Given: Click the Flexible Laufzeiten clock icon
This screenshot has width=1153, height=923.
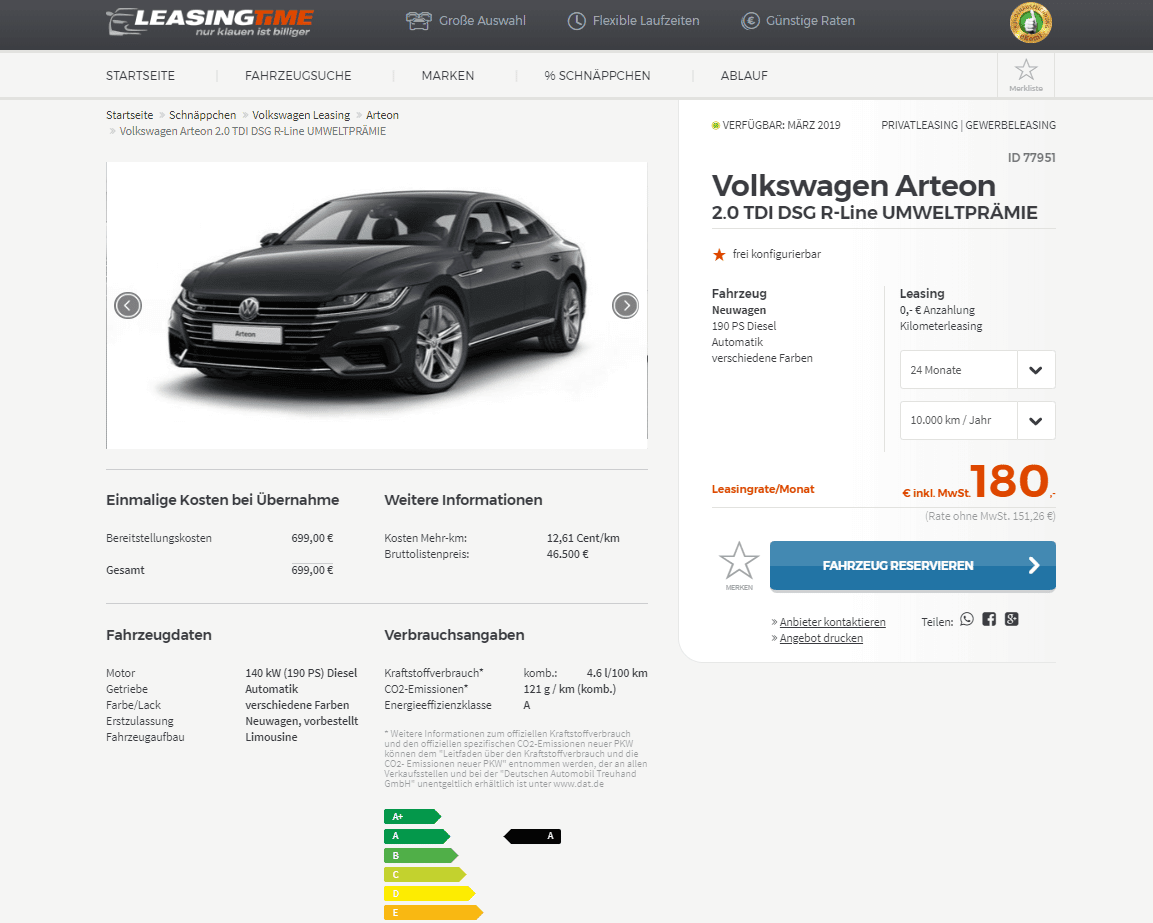Looking at the screenshot, I should (x=576, y=21).
